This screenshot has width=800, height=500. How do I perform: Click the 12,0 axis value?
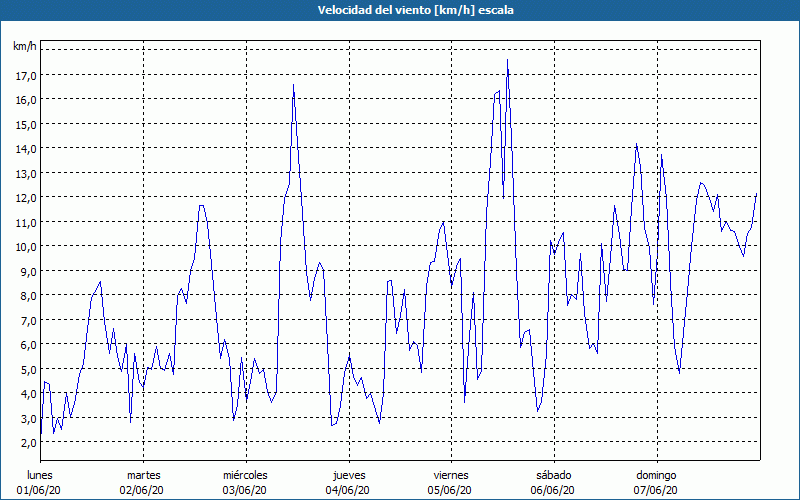(26, 198)
